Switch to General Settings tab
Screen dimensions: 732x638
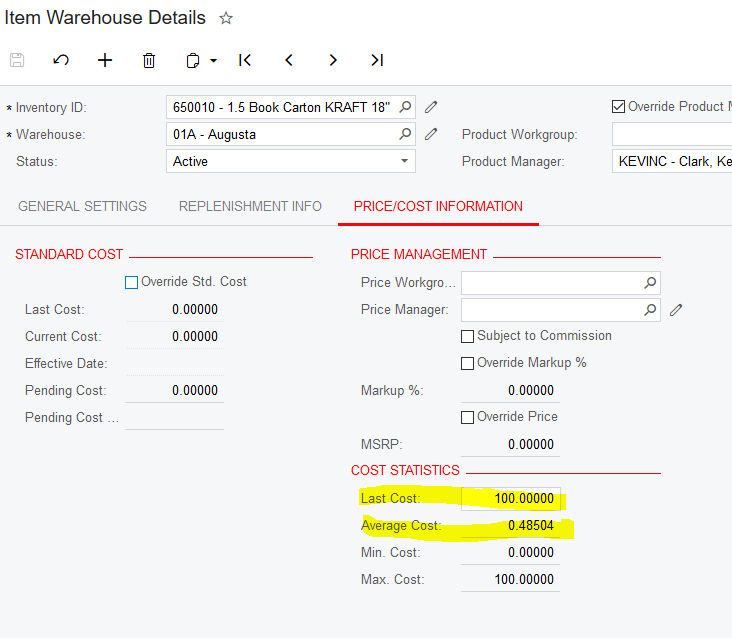[x=83, y=207]
